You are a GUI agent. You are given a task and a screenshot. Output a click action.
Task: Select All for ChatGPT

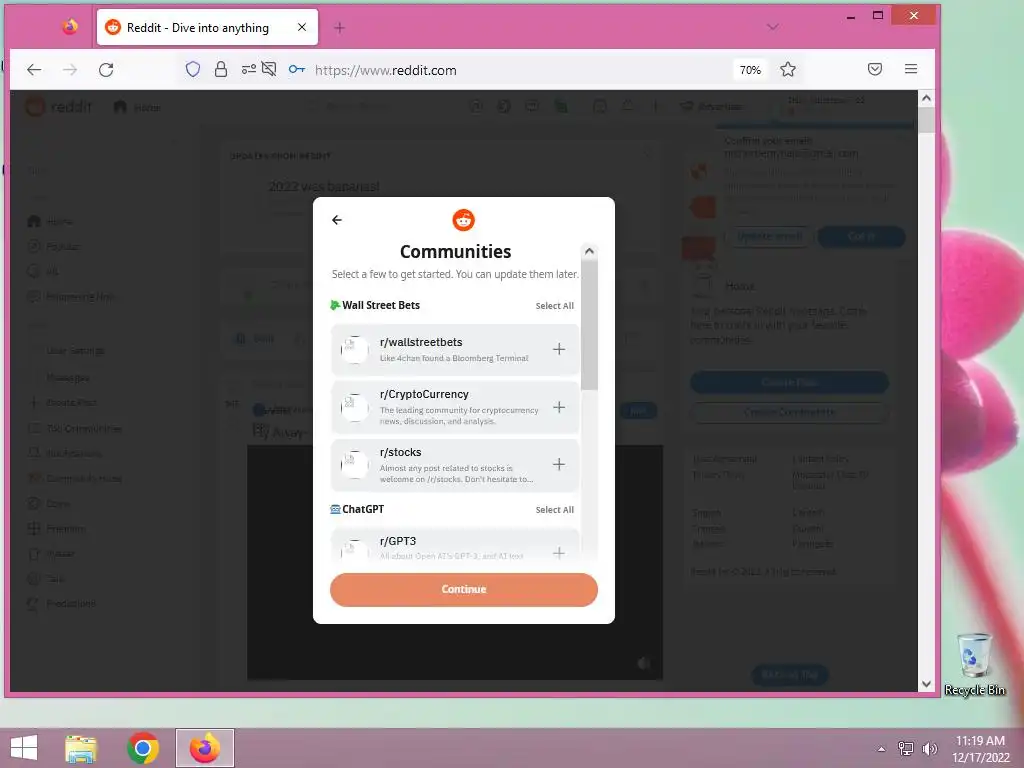(554, 509)
